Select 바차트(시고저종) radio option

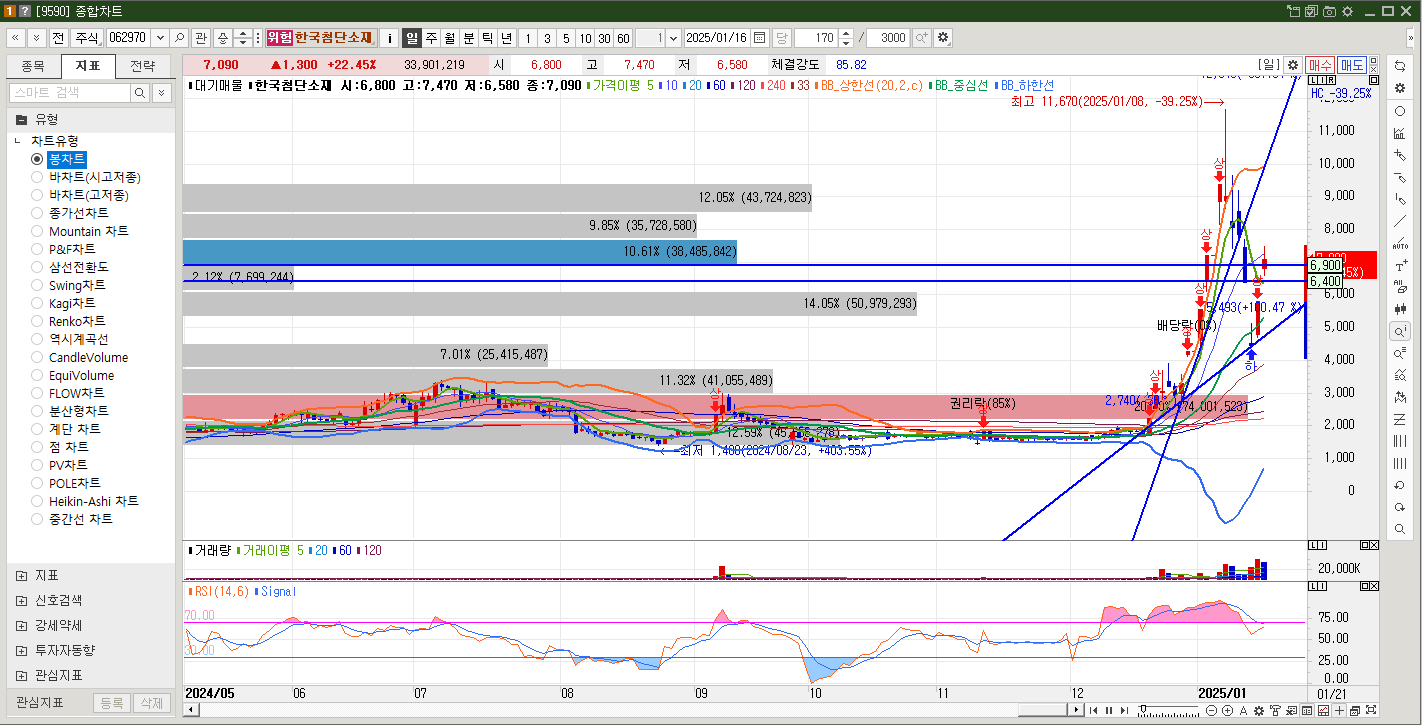point(37,177)
